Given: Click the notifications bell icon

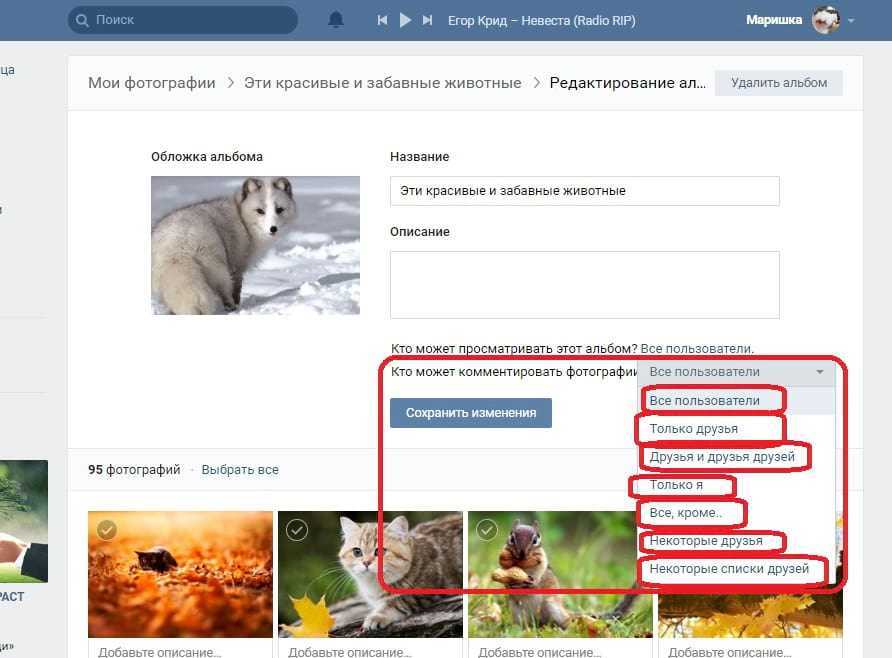Looking at the screenshot, I should click(336, 20).
